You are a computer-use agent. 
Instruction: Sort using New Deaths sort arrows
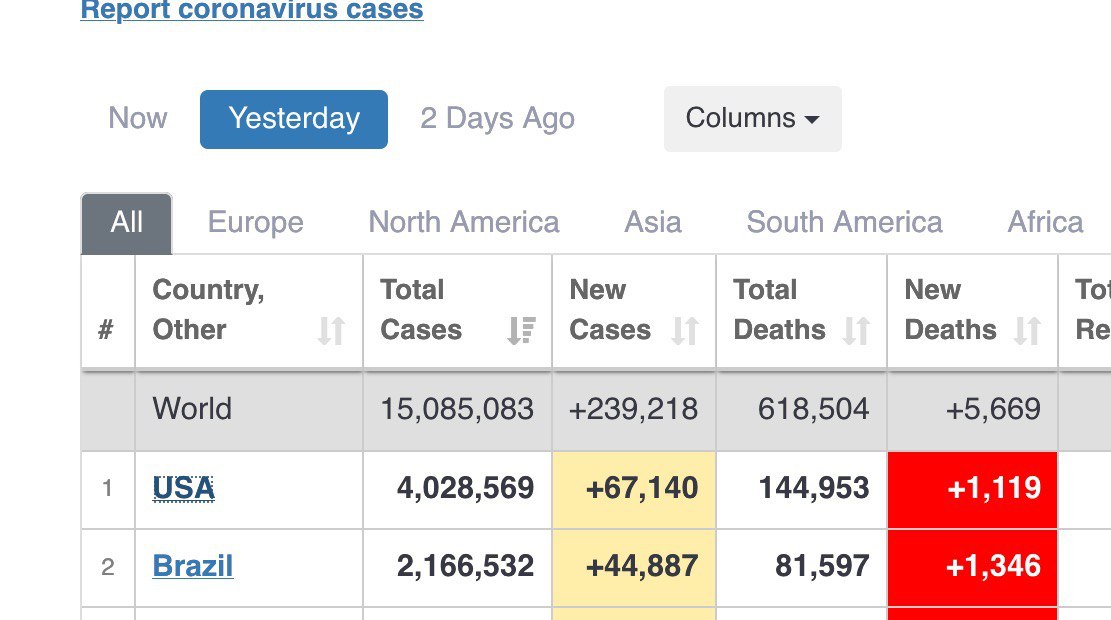click(x=1027, y=331)
